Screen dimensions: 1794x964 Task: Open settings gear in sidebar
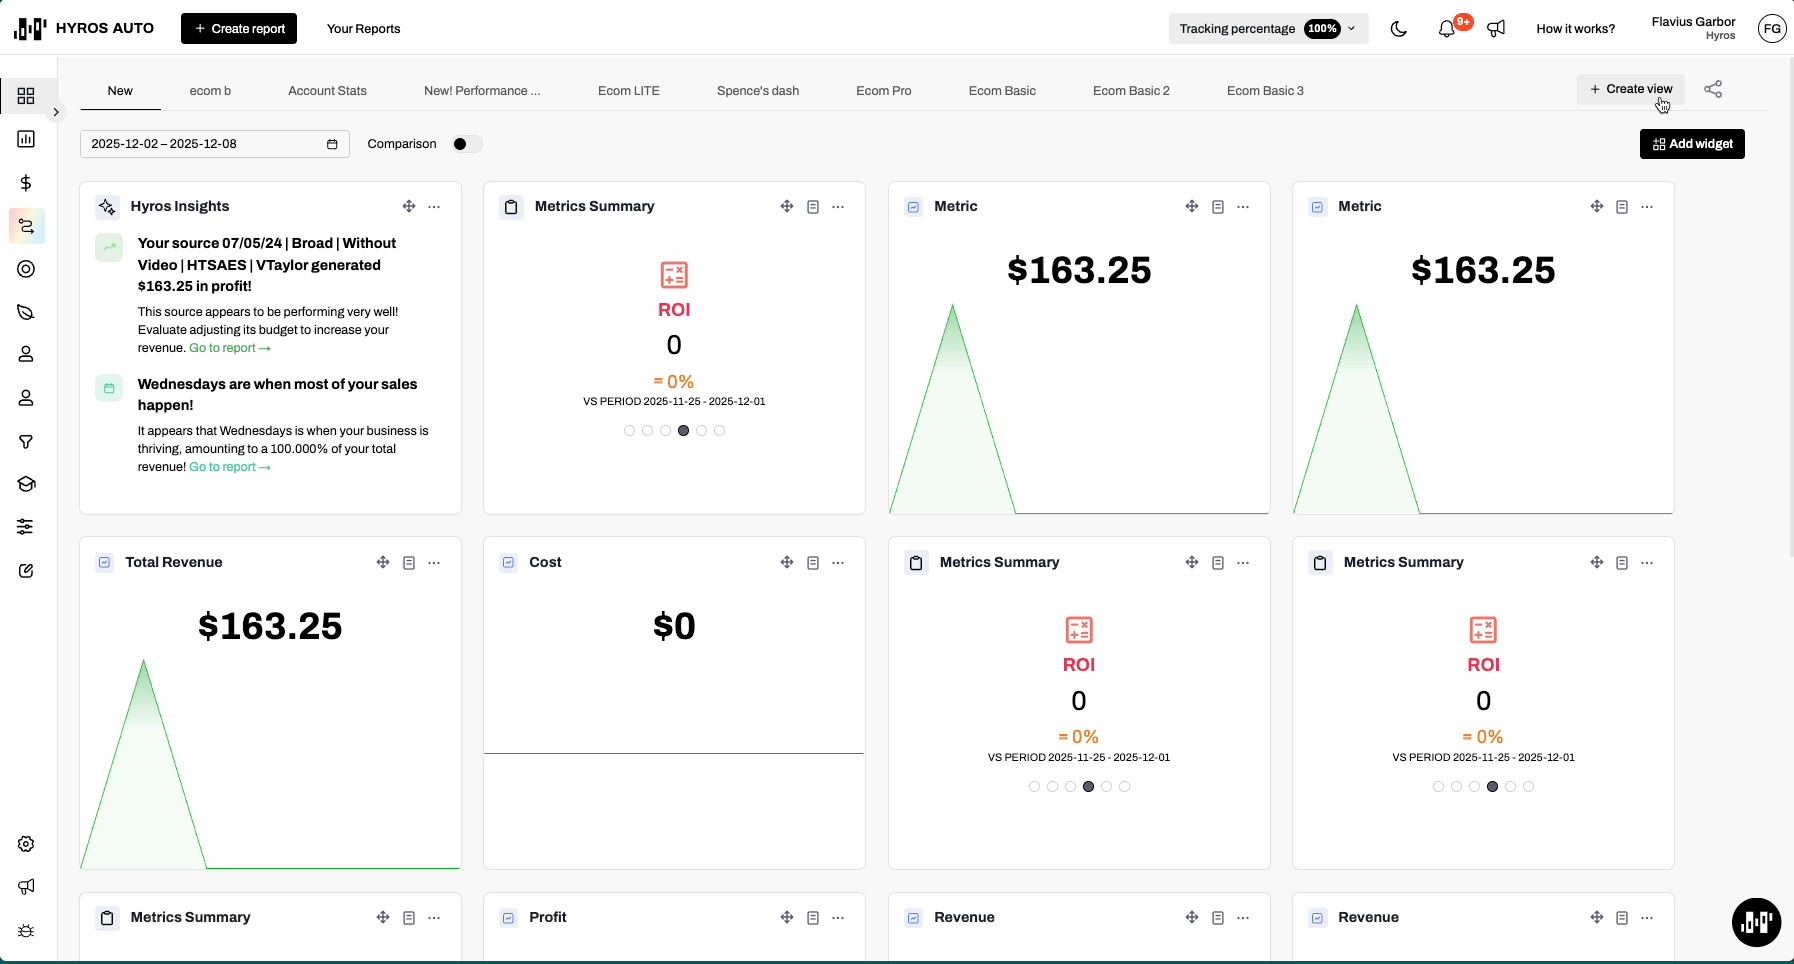(x=26, y=844)
